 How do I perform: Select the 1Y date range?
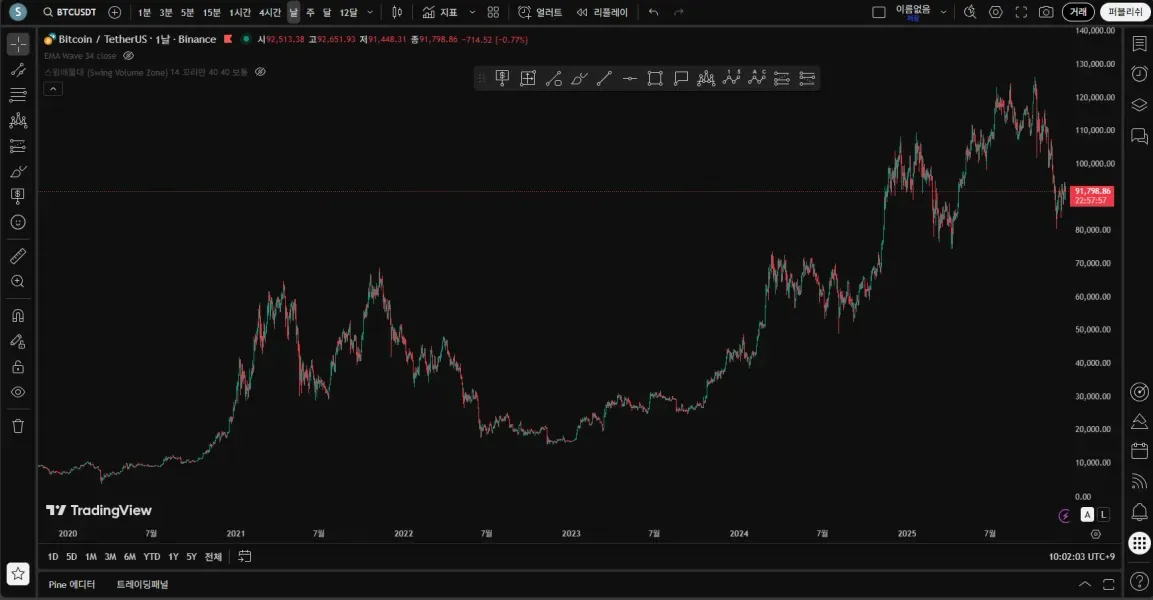click(x=174, y=557)
